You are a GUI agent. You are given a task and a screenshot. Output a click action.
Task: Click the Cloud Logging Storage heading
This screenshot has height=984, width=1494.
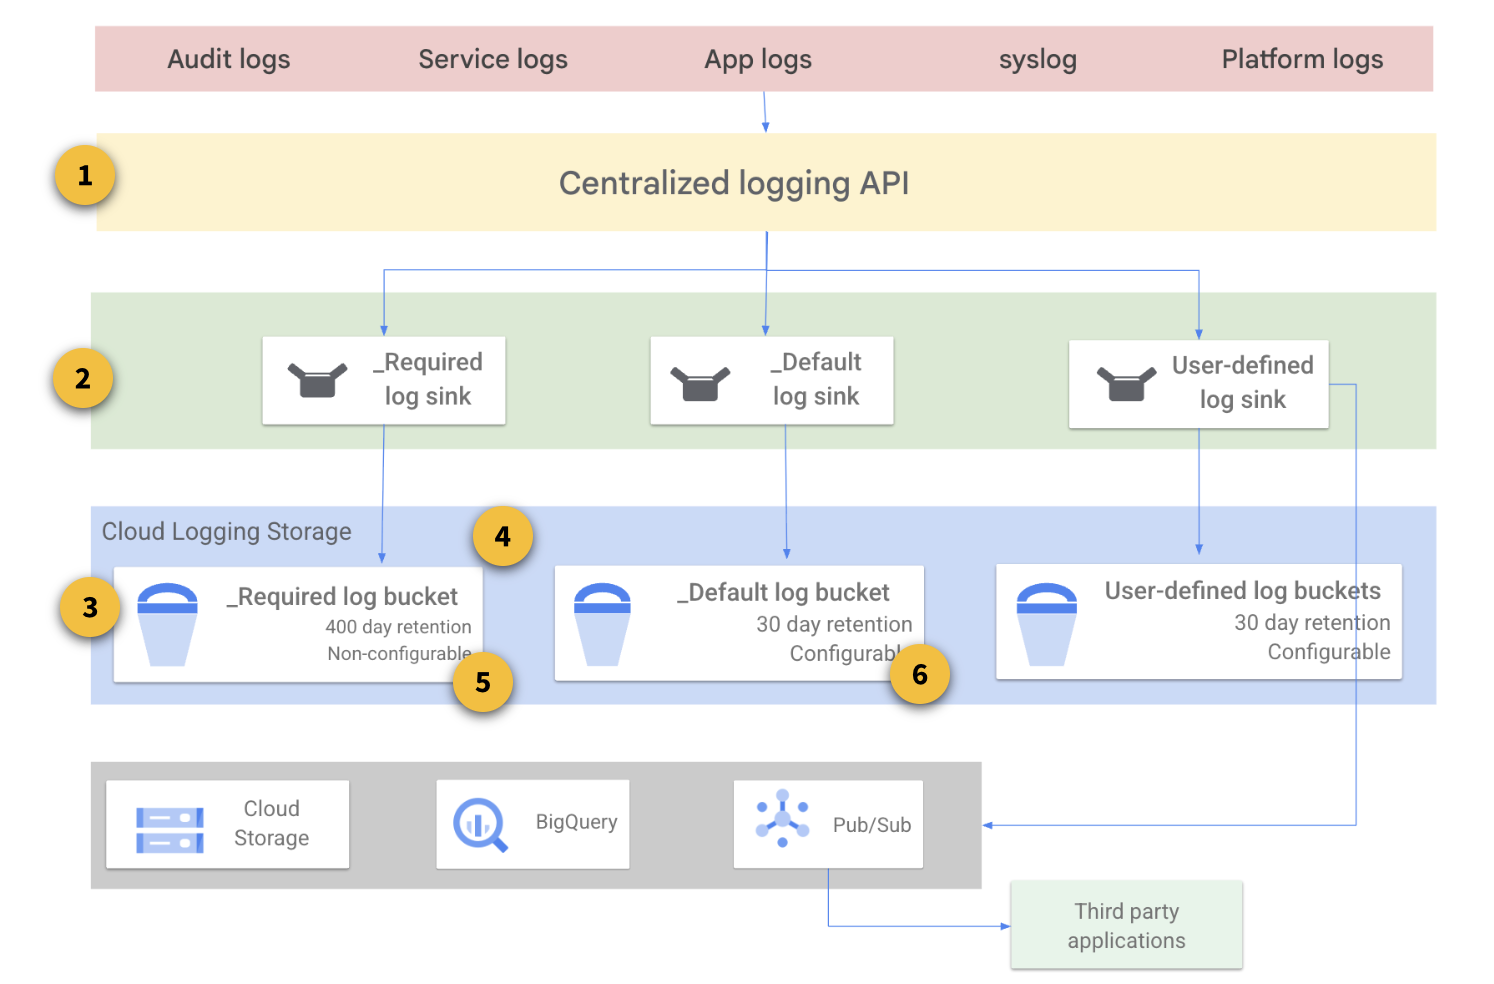tap(227, 531)
